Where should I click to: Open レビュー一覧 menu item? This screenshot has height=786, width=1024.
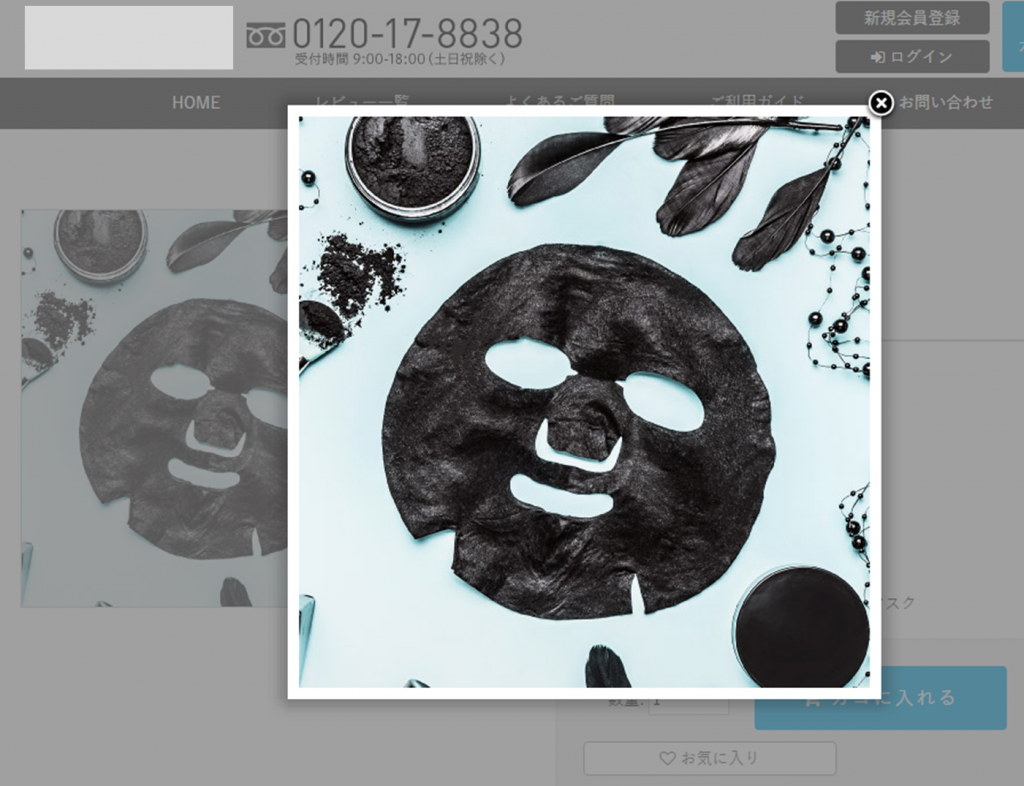(x=362, y=99)
